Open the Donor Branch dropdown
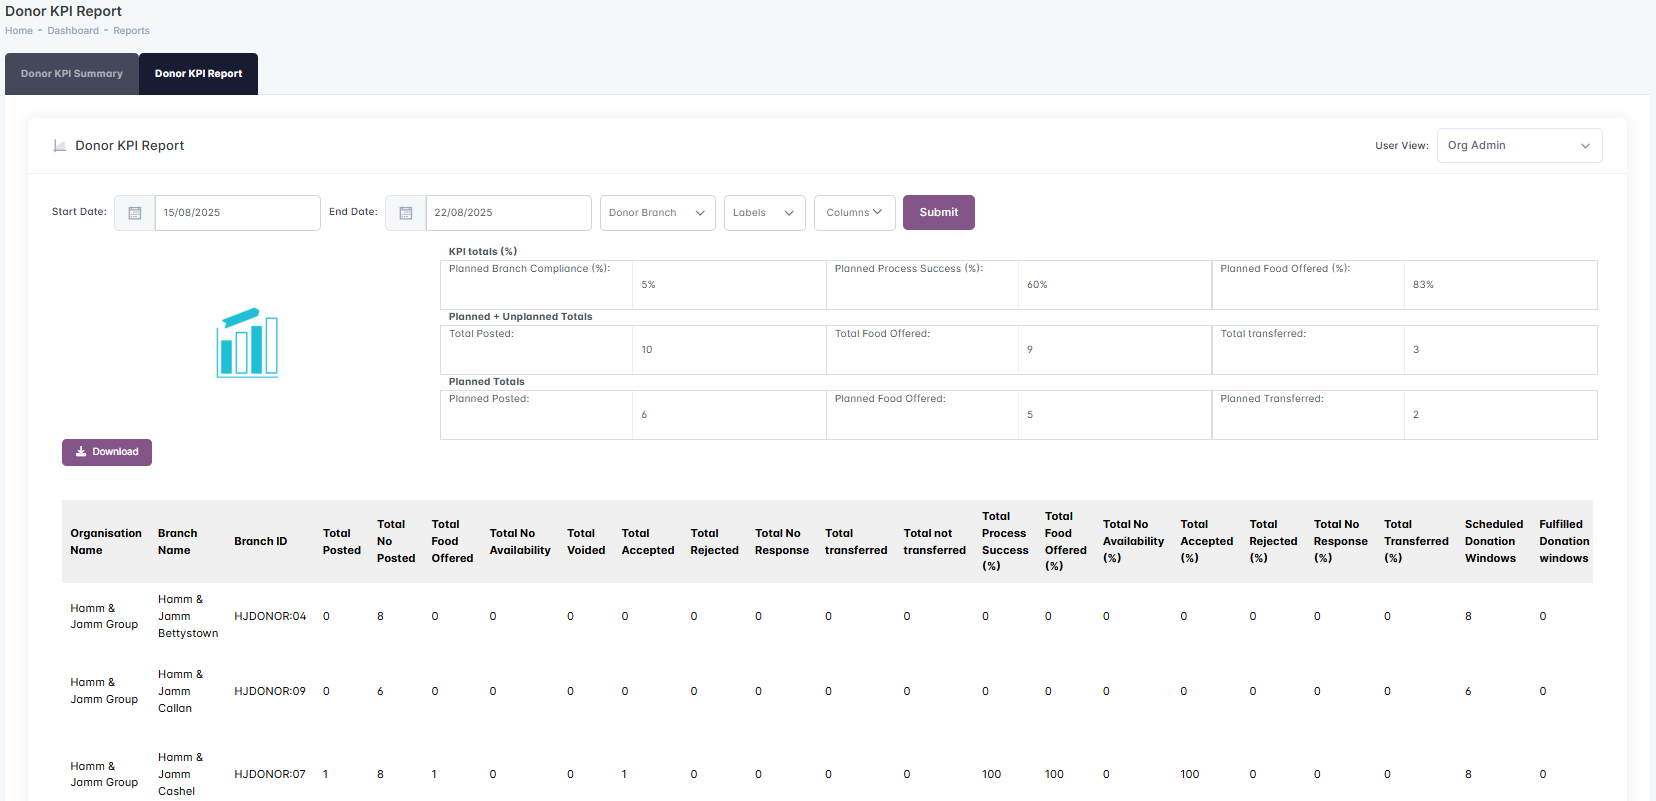 coord(657,213)
